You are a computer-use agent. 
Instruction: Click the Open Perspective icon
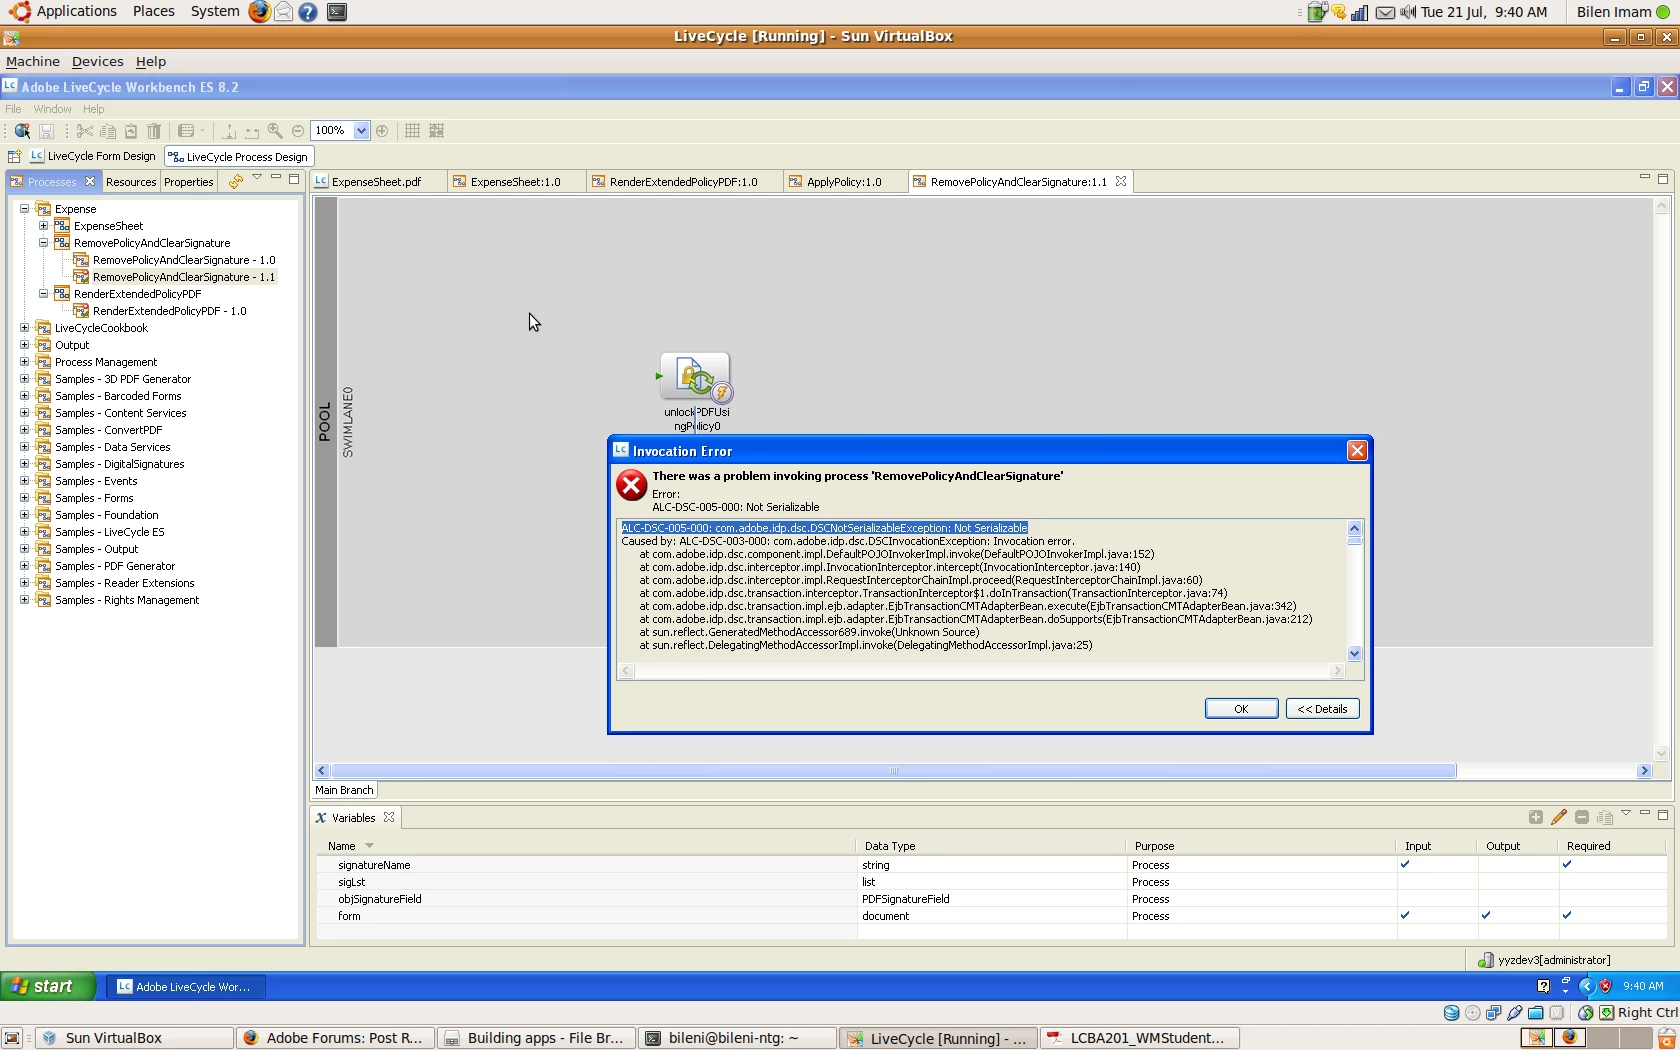(x=14, y=157)
